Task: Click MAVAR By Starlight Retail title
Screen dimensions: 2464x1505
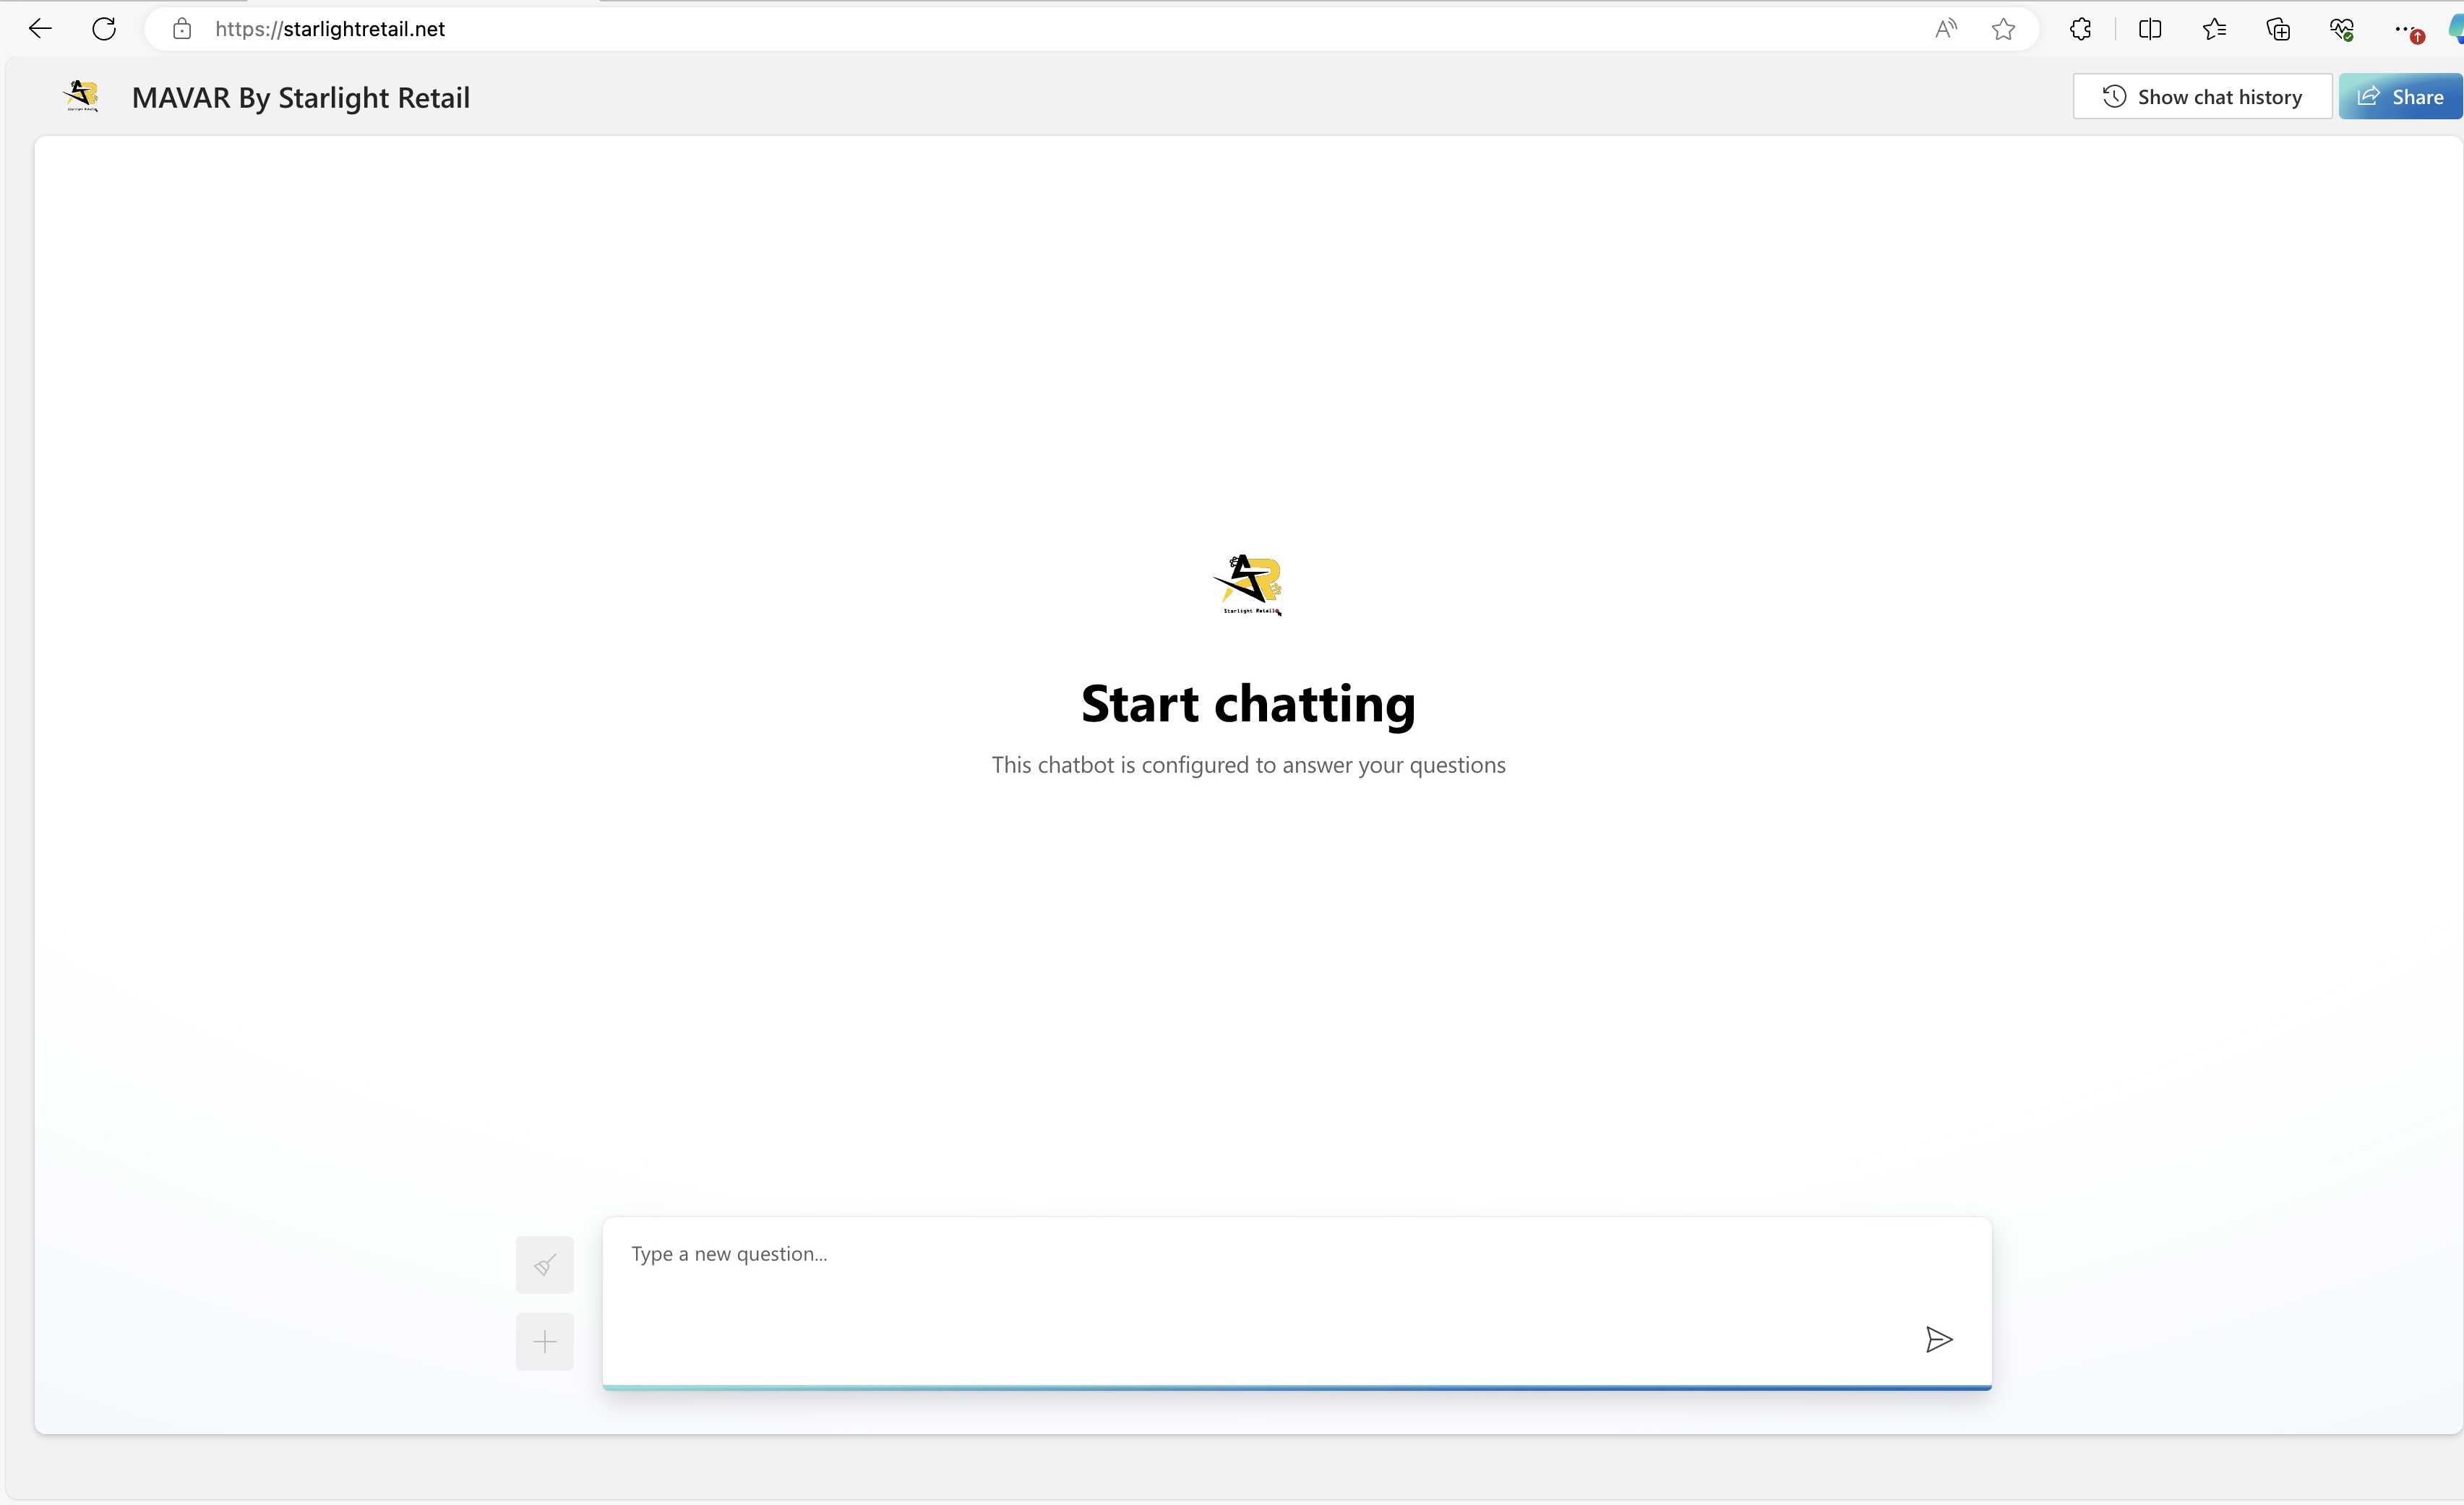Action: [x=301, y=98]
